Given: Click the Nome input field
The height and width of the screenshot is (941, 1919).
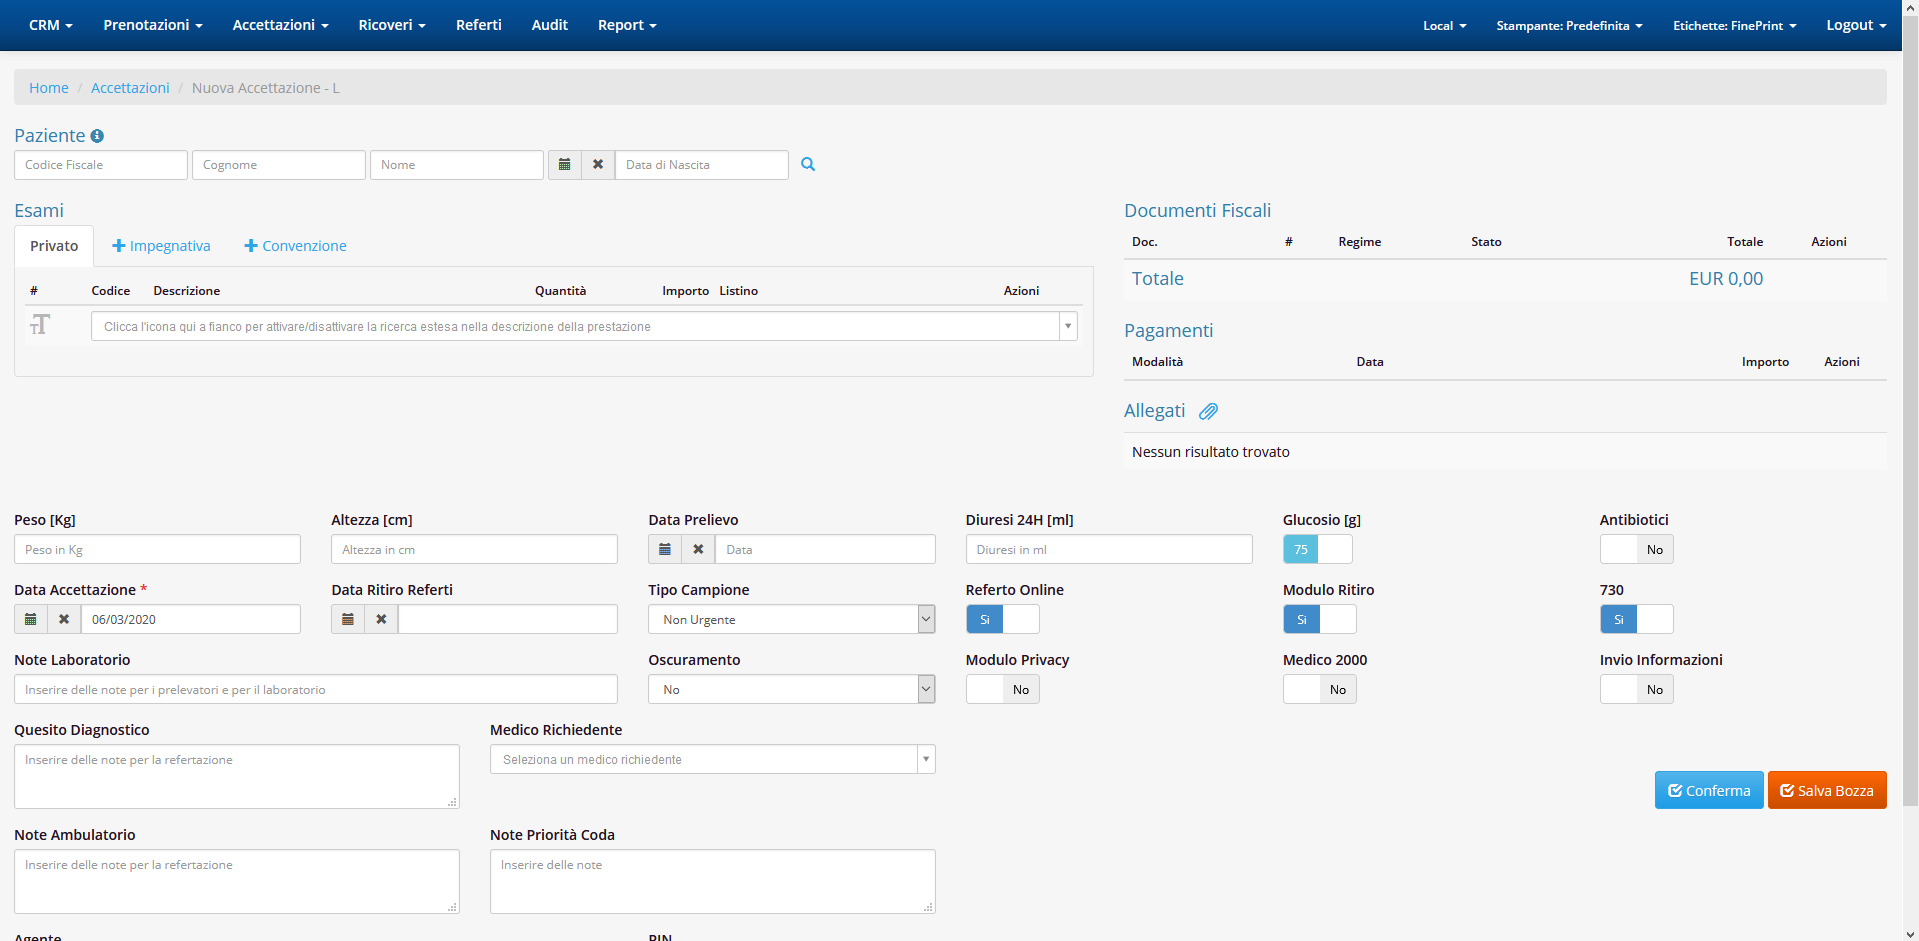Looking at the screenshot, I should click(x=457, y=165).
